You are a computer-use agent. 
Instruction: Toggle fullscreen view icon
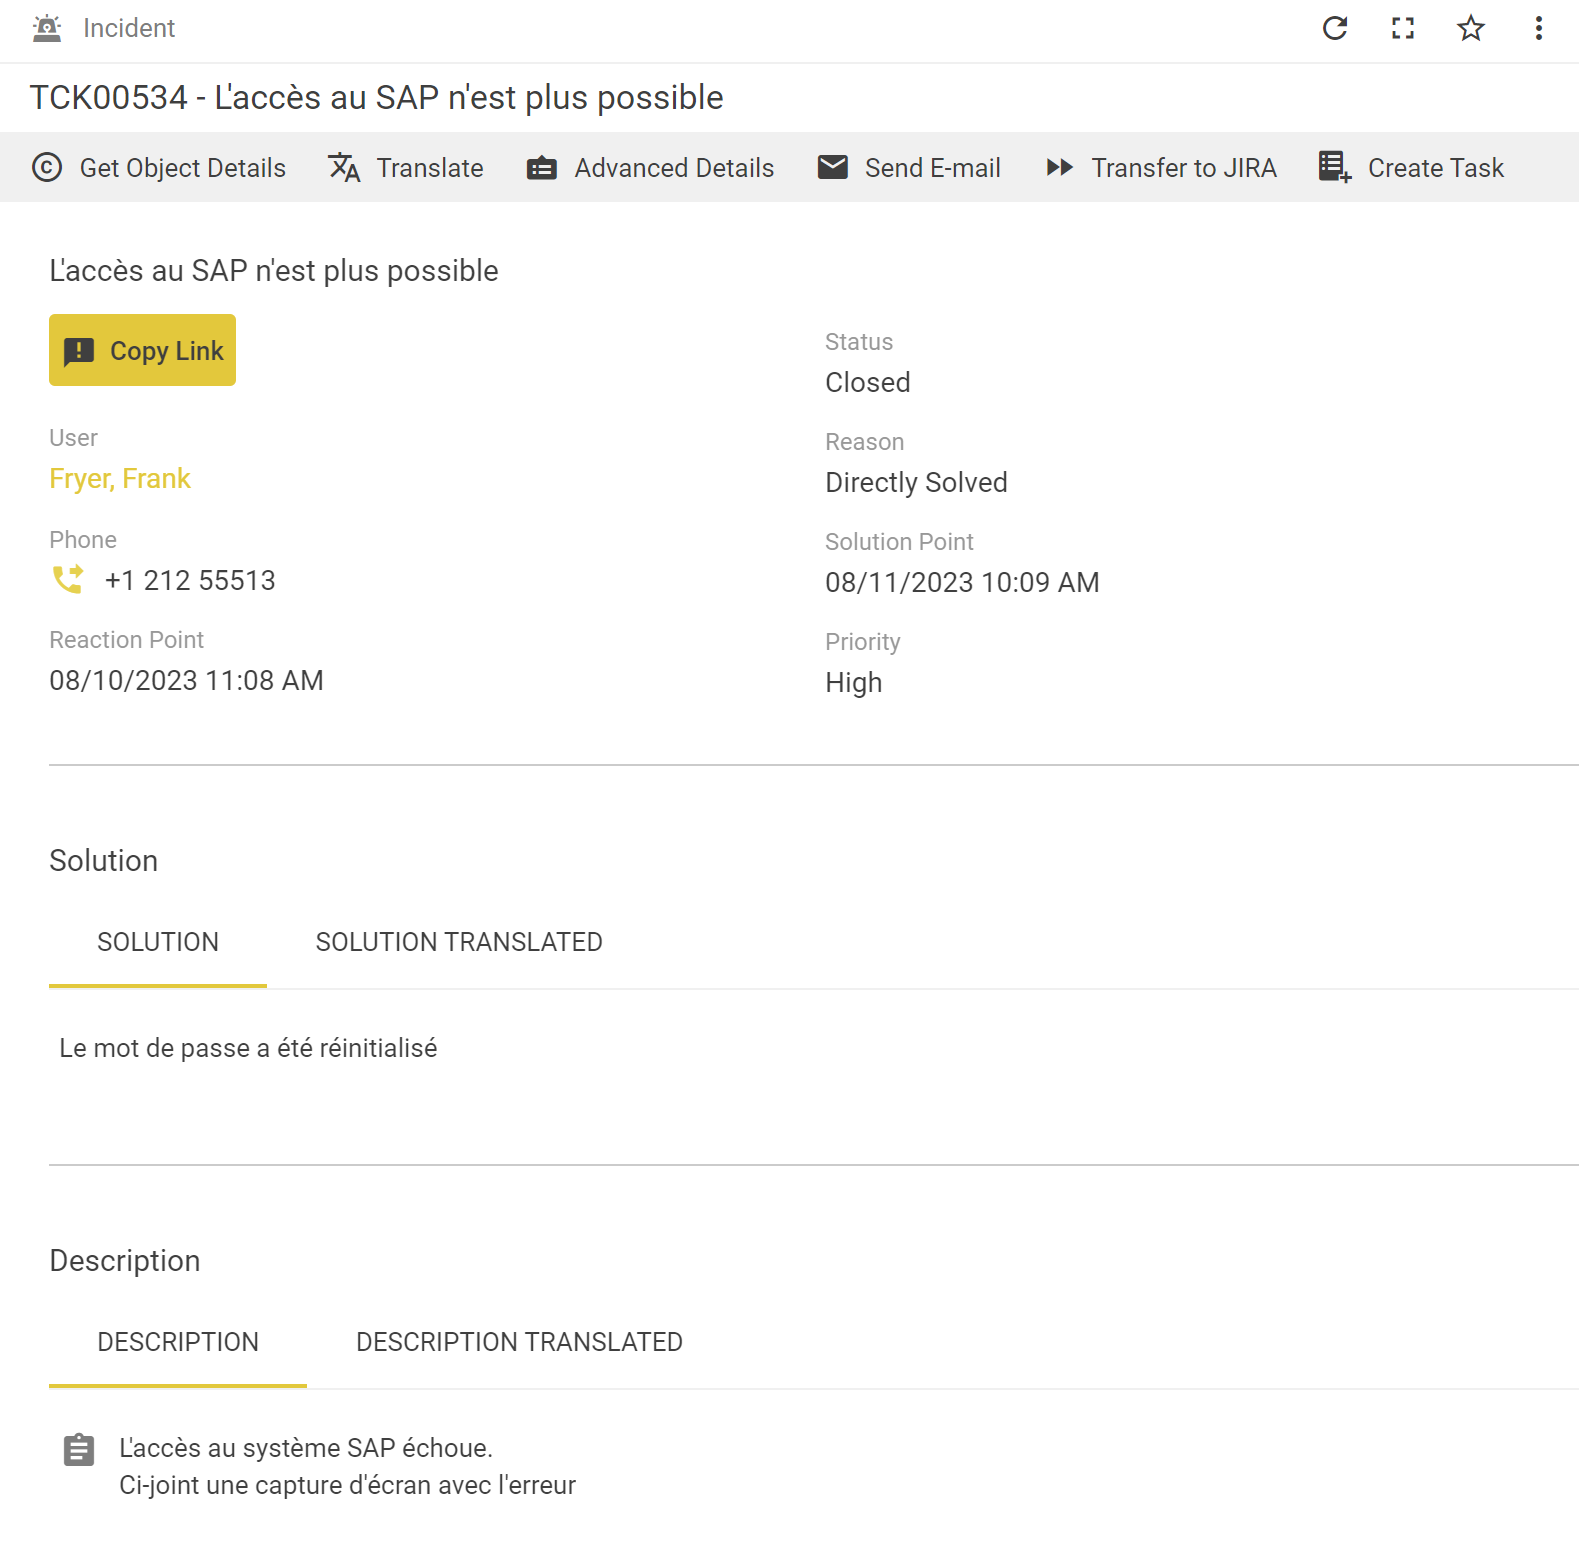pos(1402,28)
